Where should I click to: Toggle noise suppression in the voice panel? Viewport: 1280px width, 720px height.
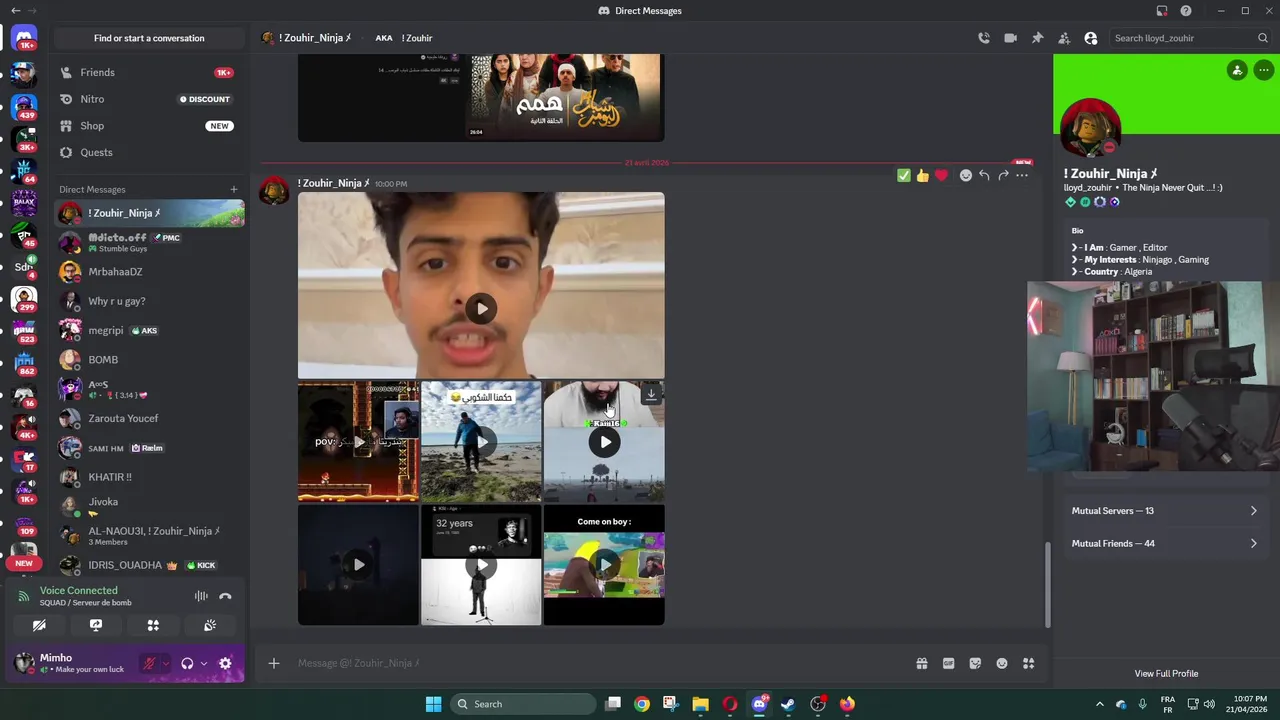tap(201, 596)
